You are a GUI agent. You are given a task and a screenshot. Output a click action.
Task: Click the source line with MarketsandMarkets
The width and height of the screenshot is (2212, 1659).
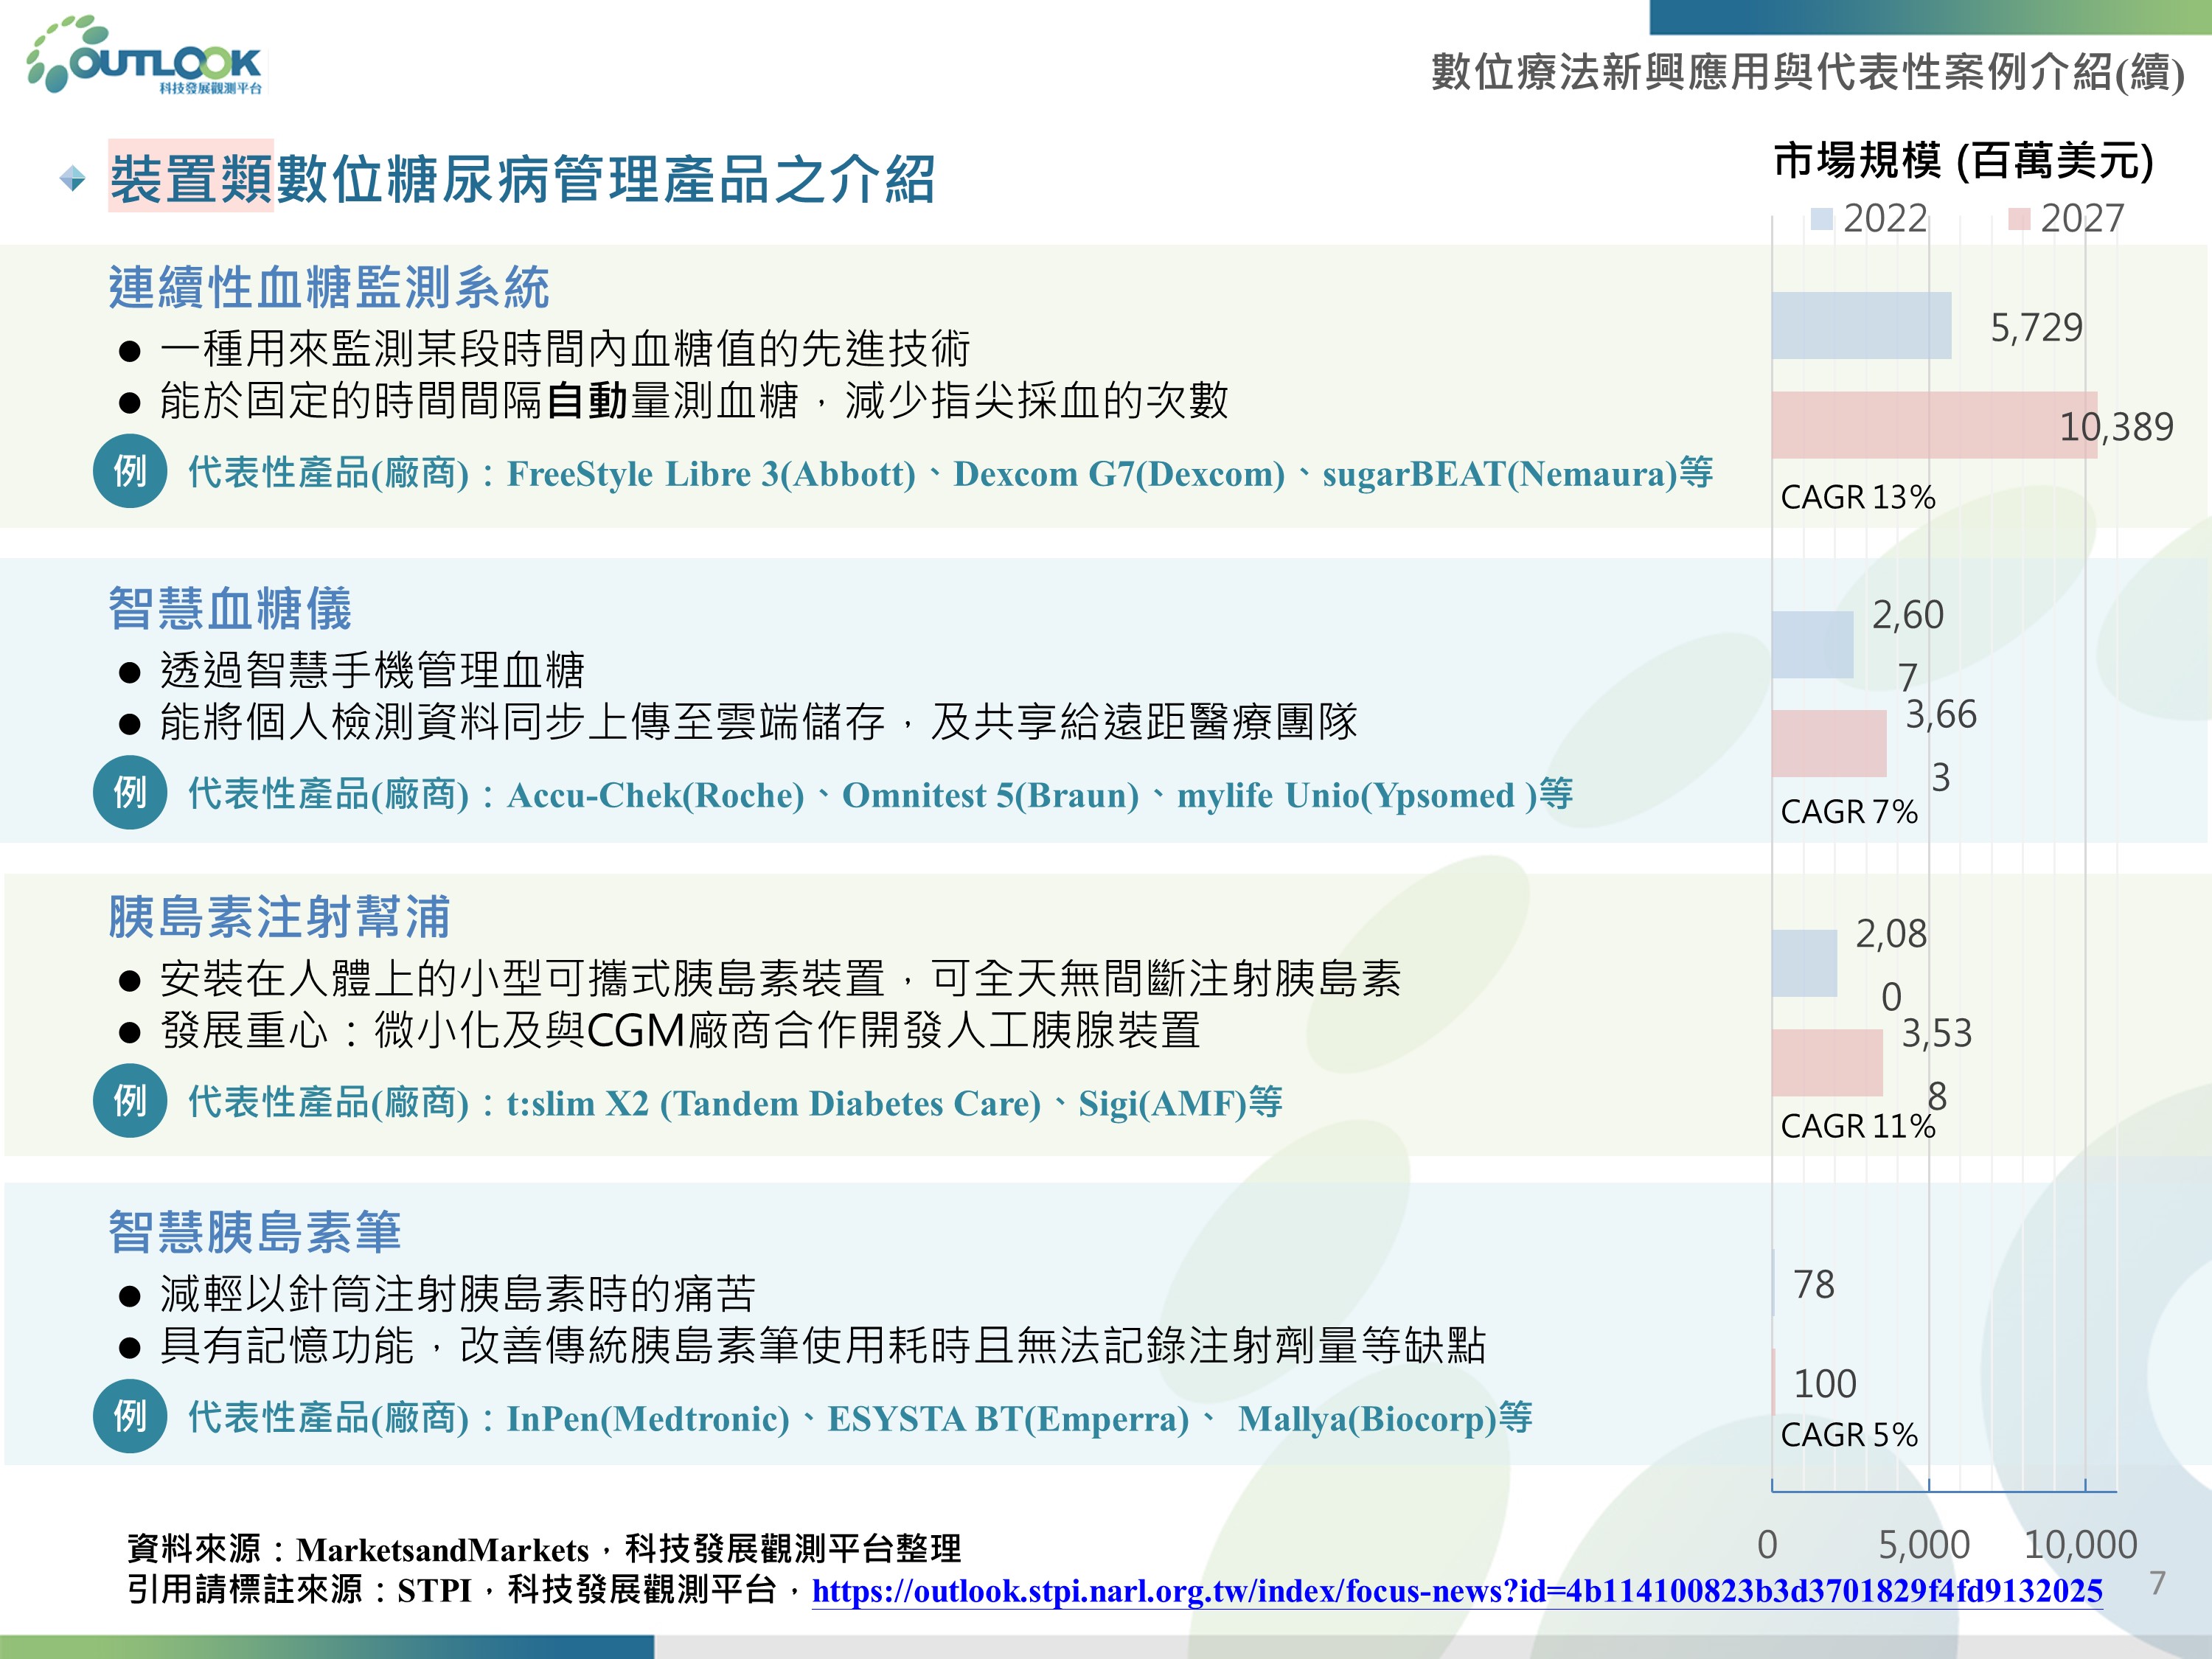coord(544,1549)
